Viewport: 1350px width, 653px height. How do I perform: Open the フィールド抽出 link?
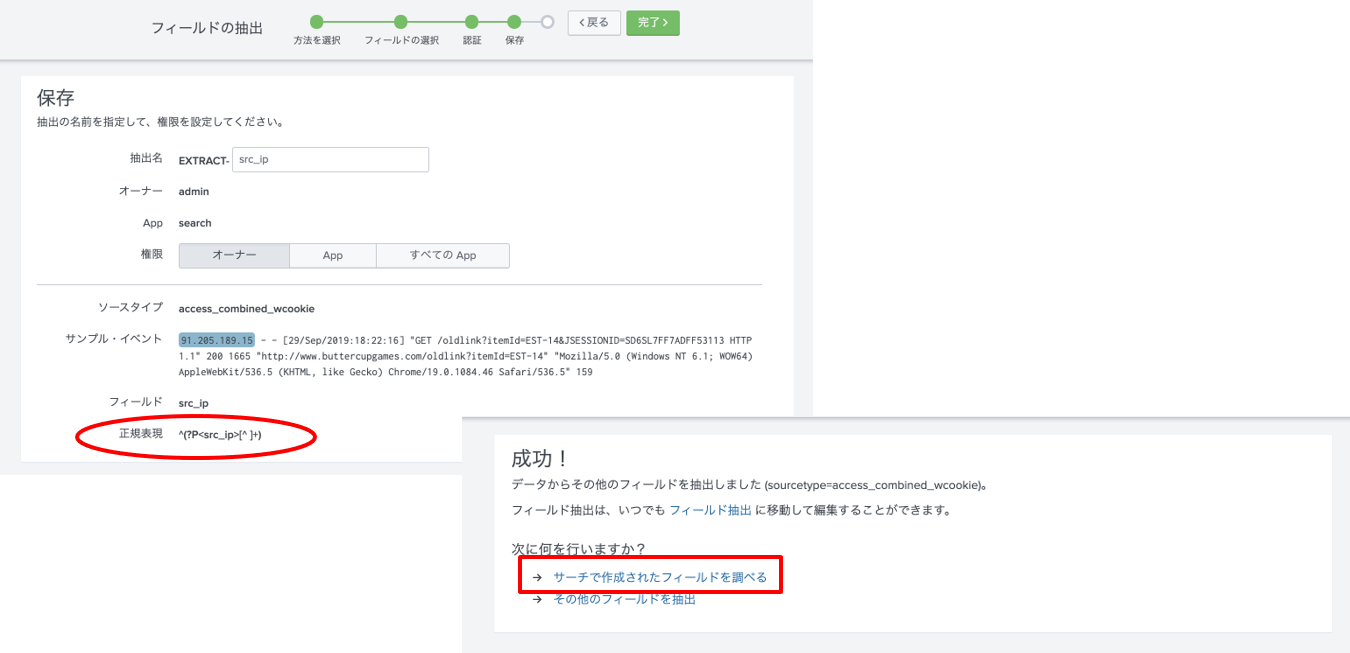click(710, 510)
